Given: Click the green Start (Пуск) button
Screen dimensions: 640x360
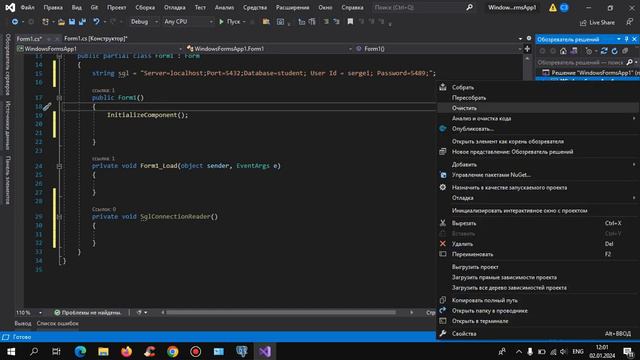Looking at the screenshot, I should click(x=229, y=22).
